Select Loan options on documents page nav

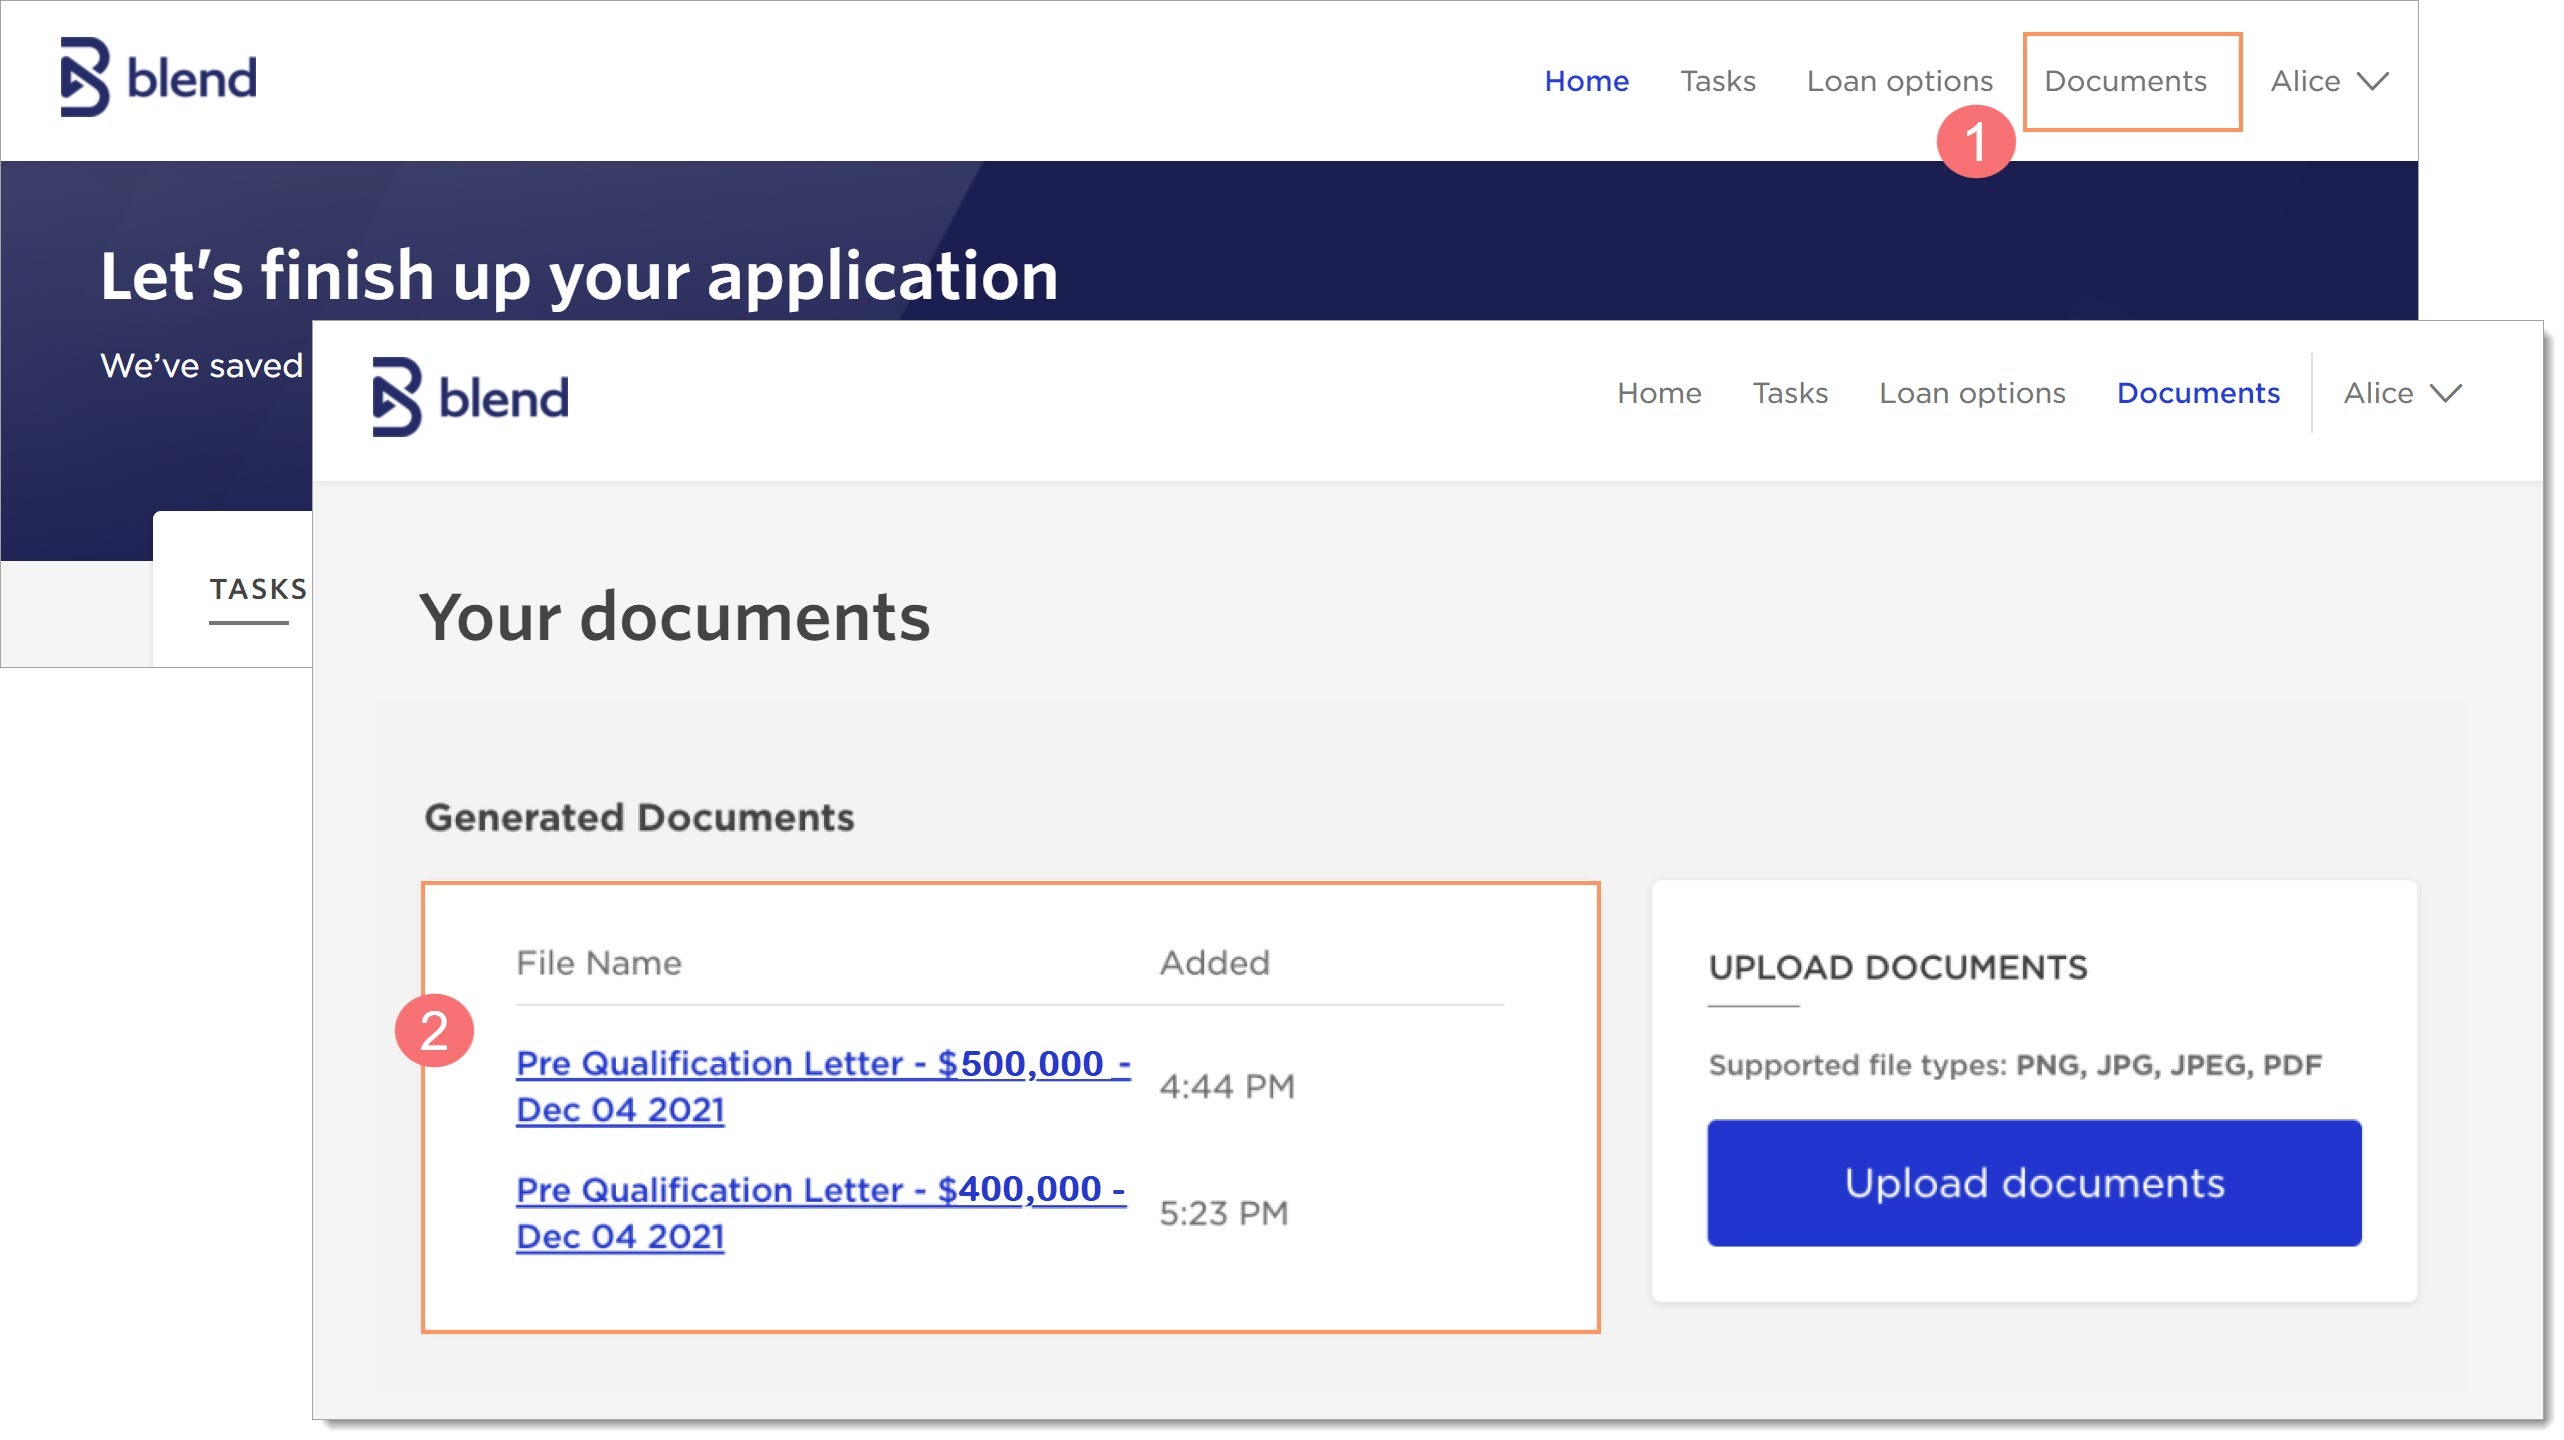click(x=1972, y=393)
